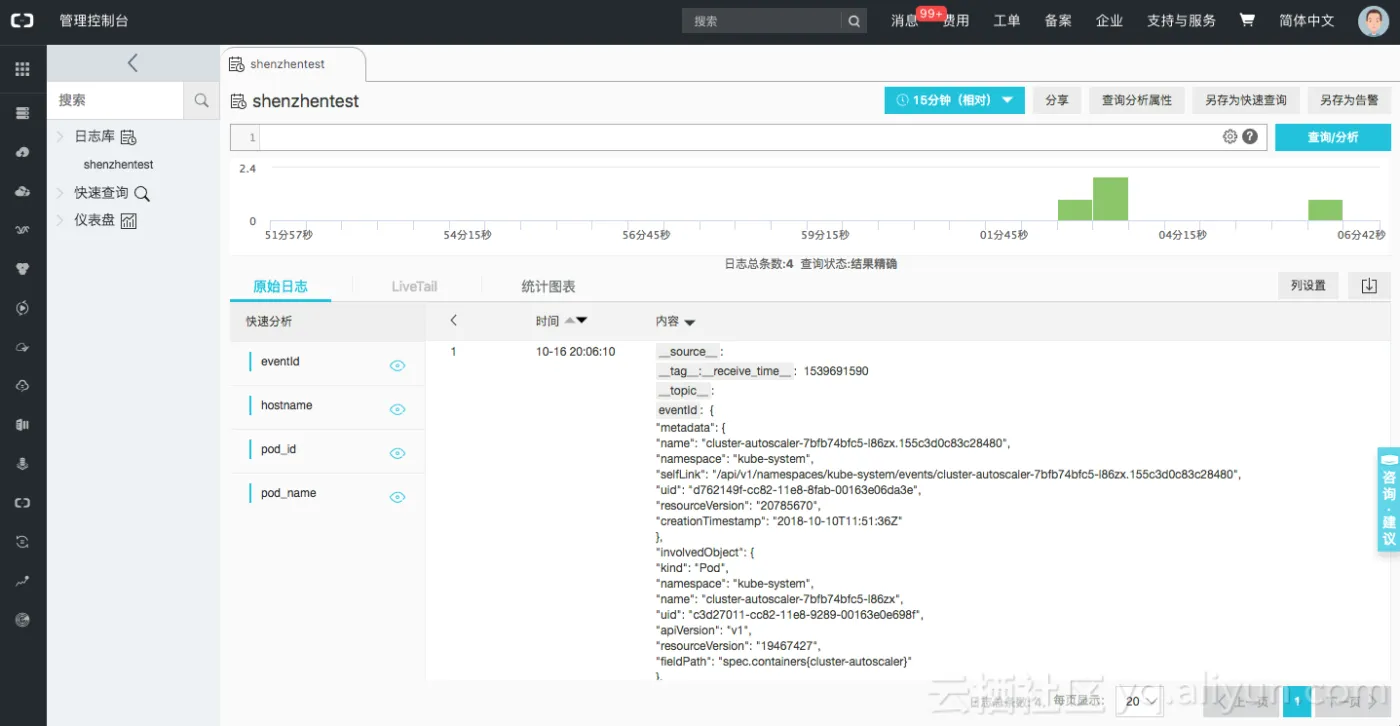This screenshot has height=726, width=1400.
Task: Open the query help question mark icon
Action: click(x=1250, y=137)
